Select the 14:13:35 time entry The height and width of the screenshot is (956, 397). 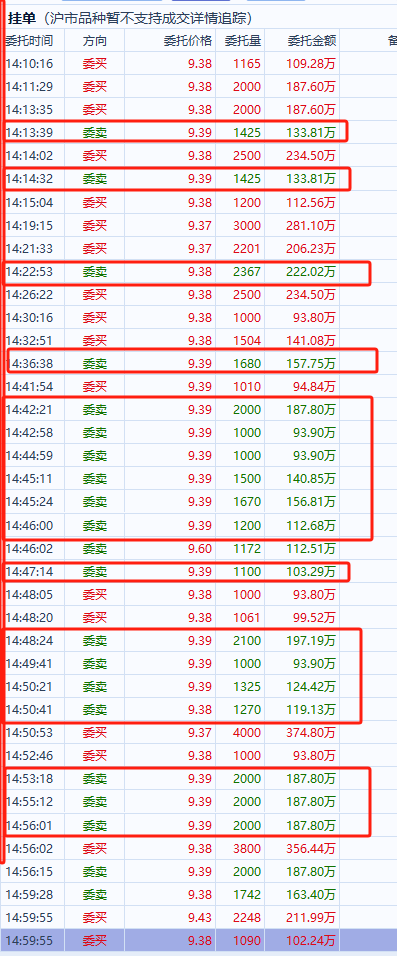tap(29, 110)
